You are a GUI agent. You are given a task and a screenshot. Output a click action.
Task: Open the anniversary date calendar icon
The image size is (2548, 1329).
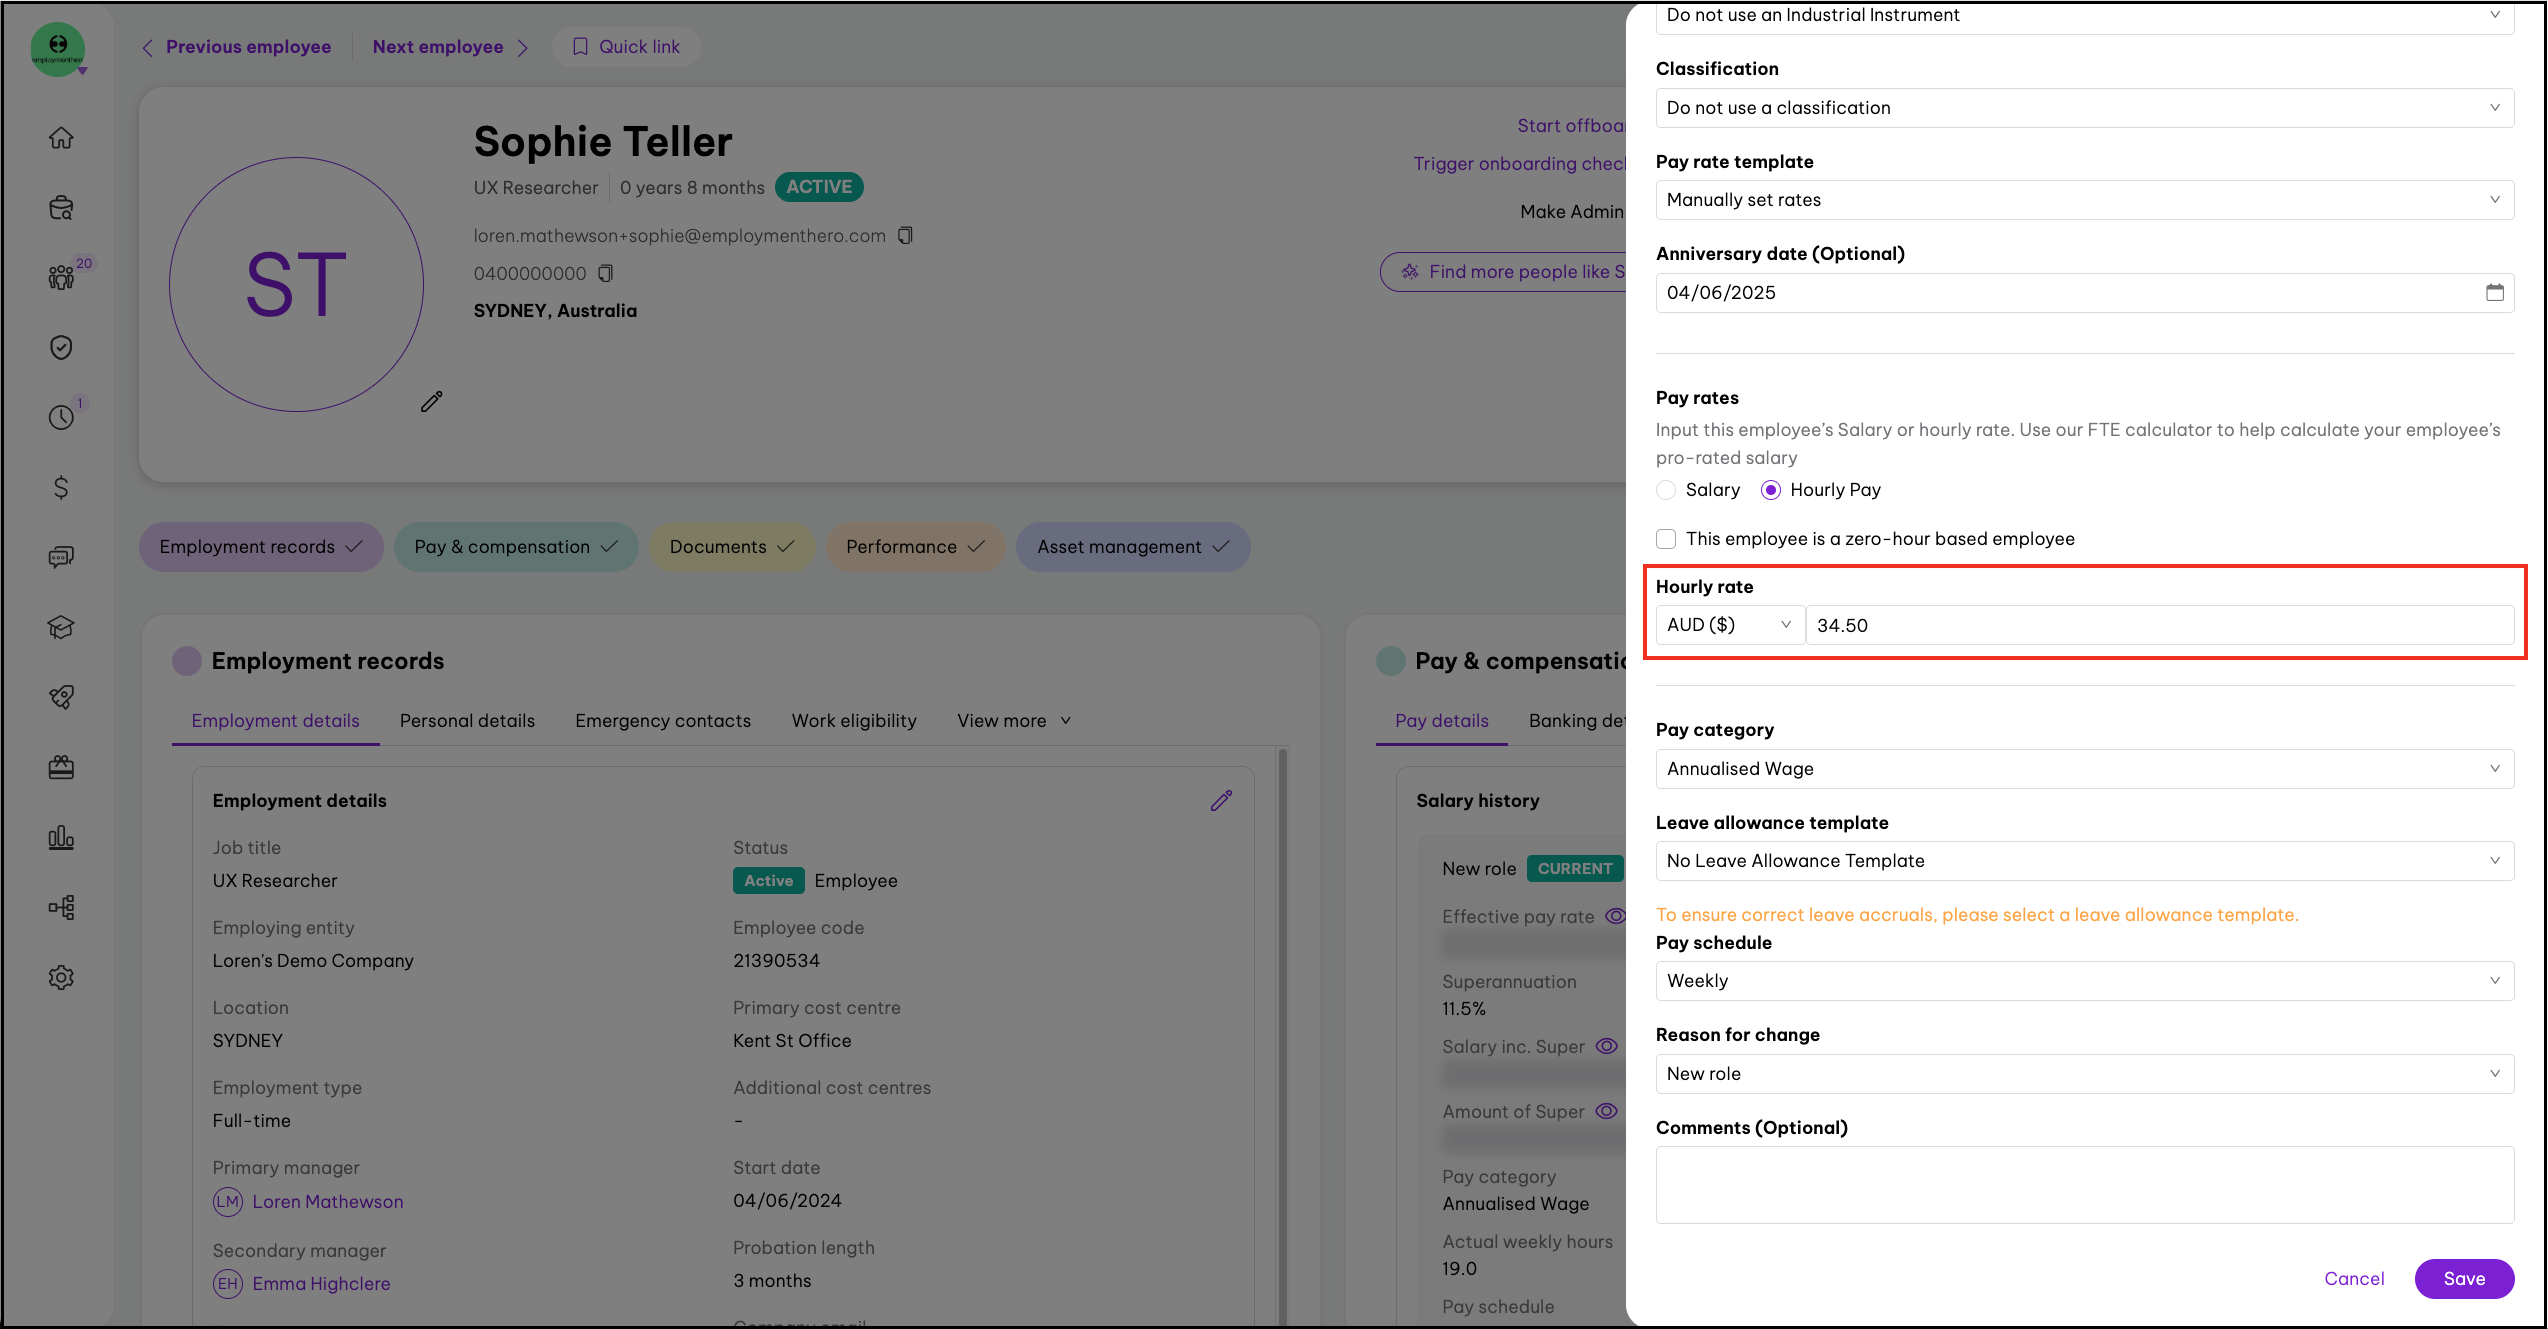[x=2494, y=293]
